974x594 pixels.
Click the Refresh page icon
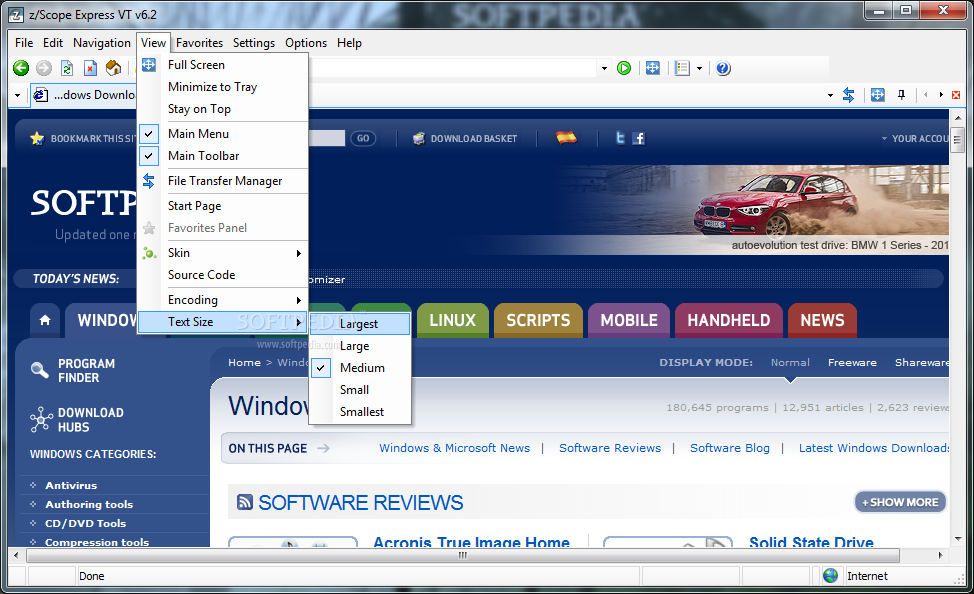coord(67,68)
